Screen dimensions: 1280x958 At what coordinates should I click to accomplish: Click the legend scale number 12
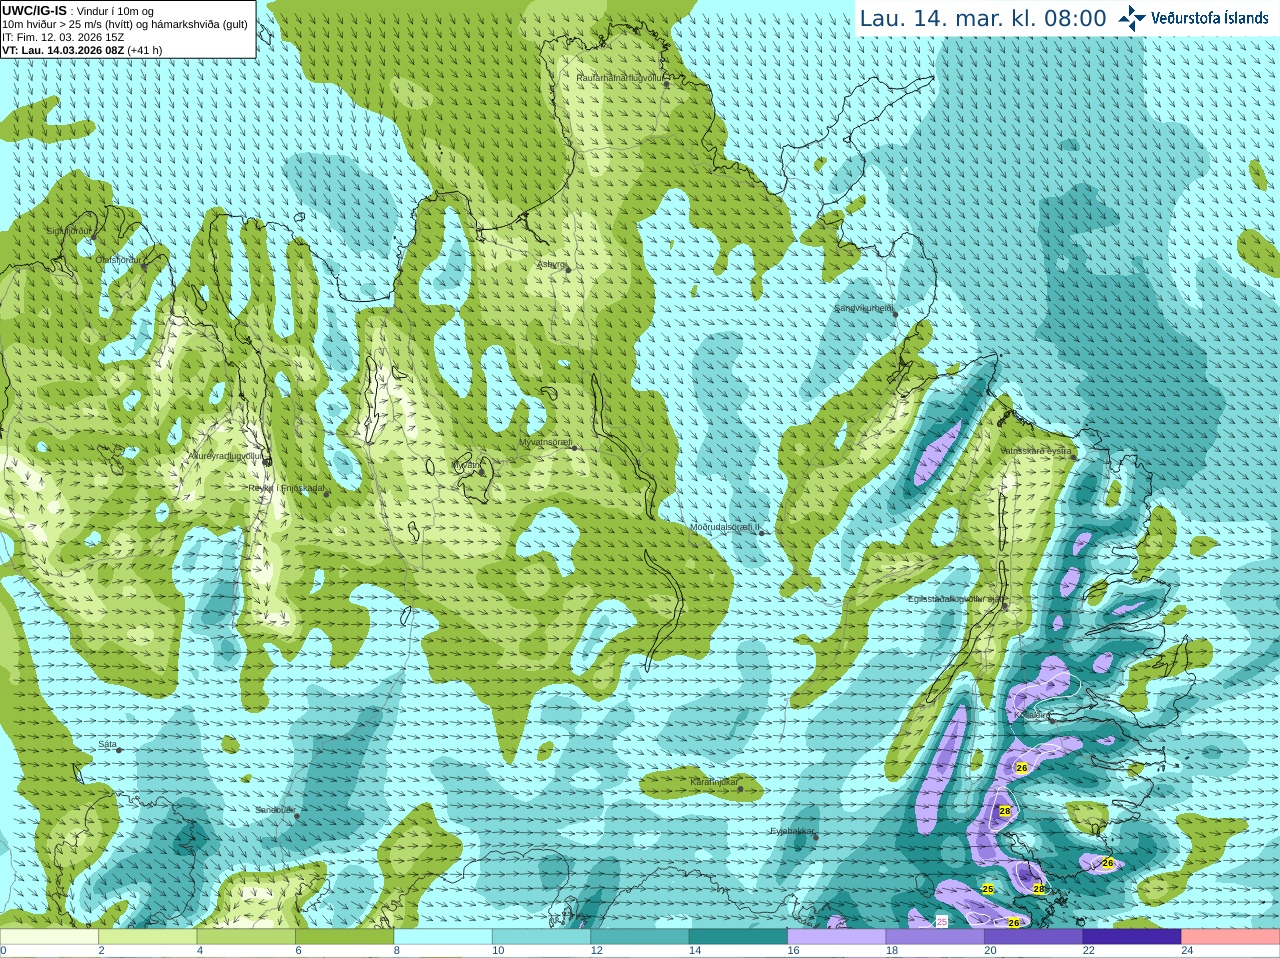596,951
